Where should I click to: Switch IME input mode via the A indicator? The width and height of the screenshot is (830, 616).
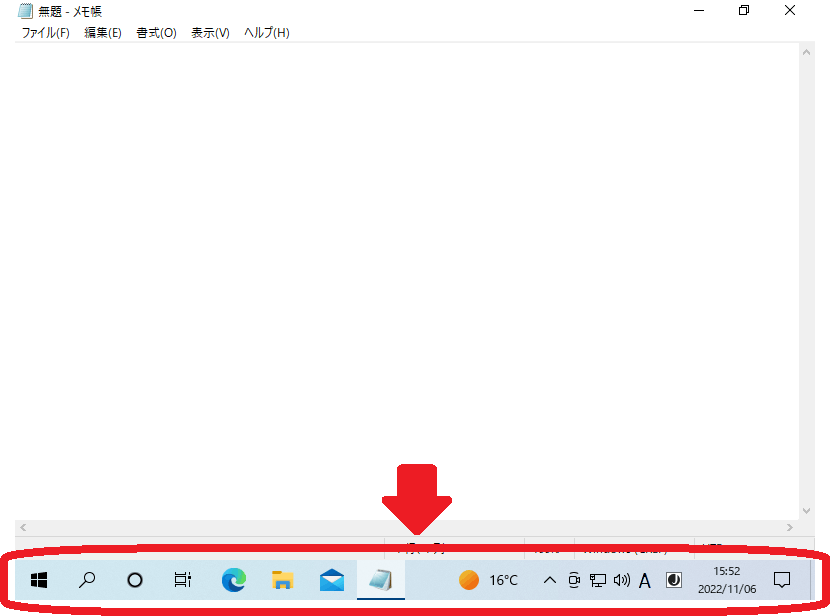click(x=645, y=580)
